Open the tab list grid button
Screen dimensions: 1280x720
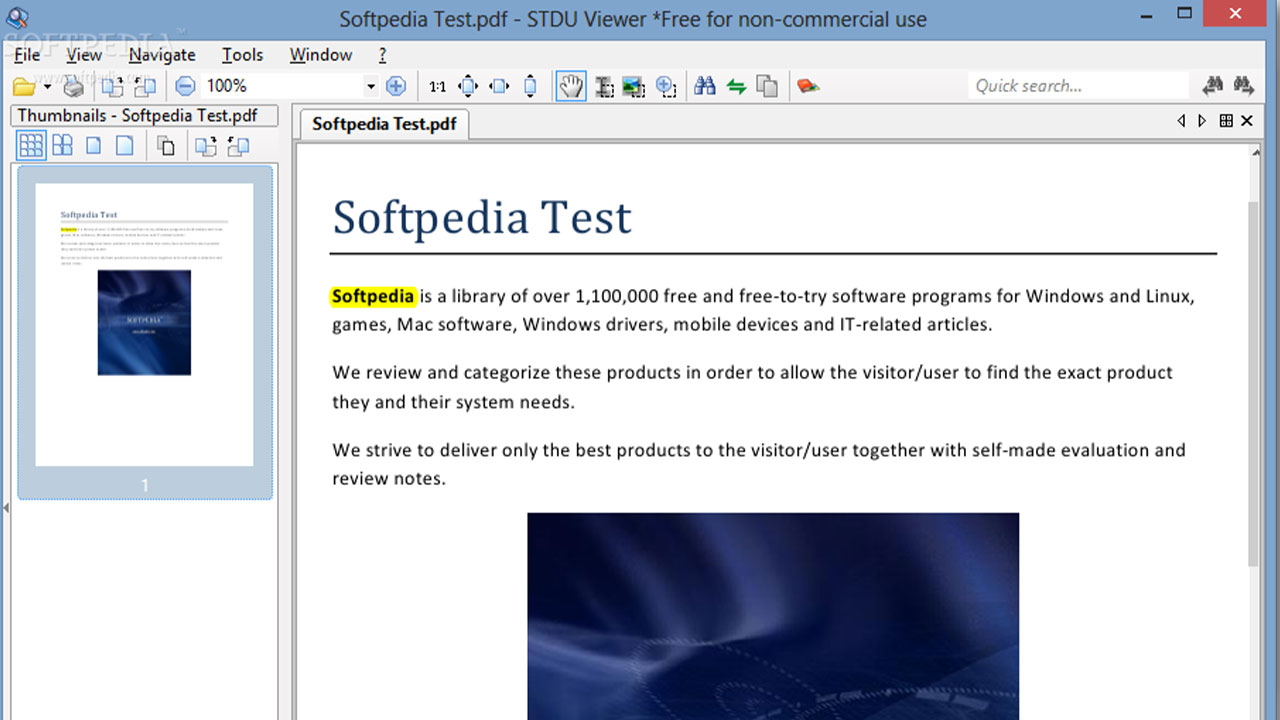[x=1226, y=121]
